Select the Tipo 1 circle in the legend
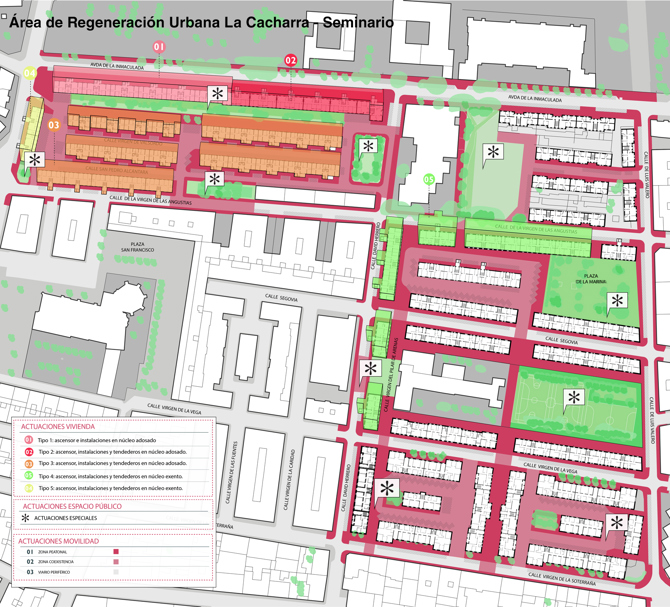The width and height of the screenshot is (670, 607). (27, 440)
